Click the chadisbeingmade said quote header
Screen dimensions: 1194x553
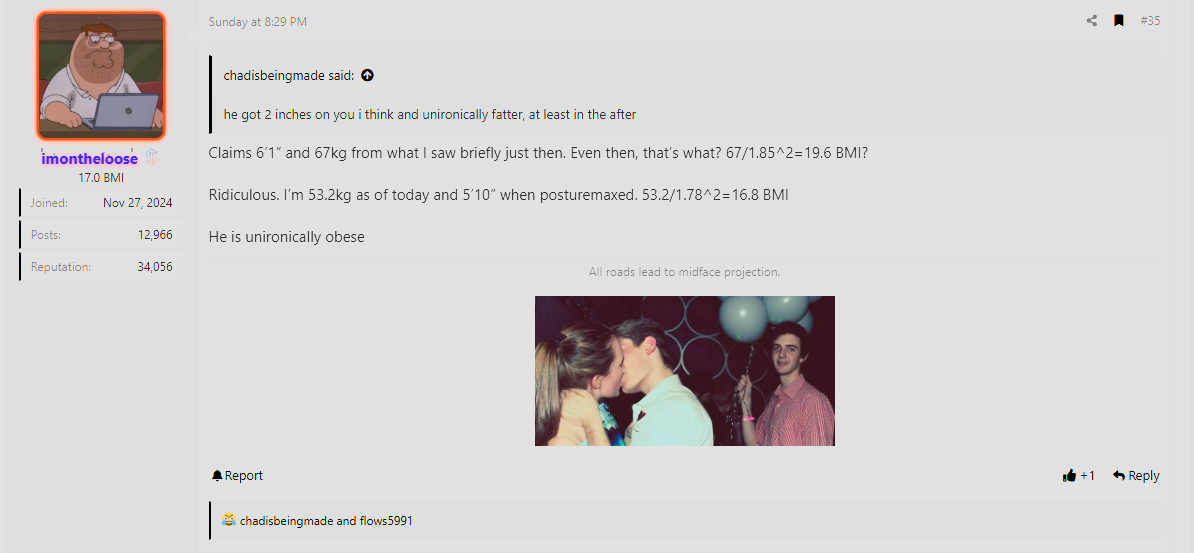(x=289, y=75)
